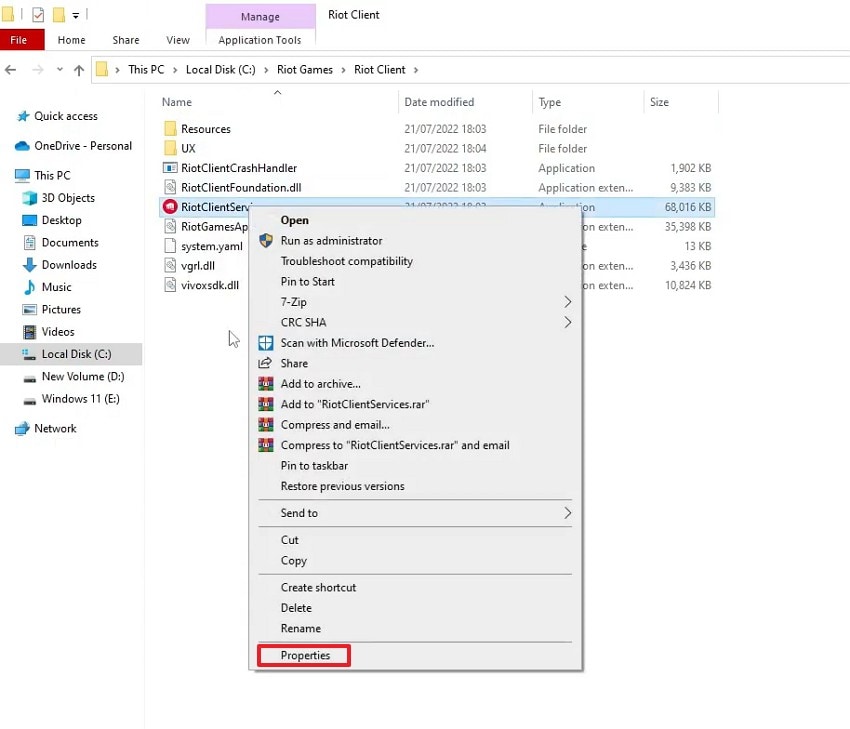850x729 pixels.
Task: Open OneDrive - Personal from the sidebar
Action: [x=74, y=145]
